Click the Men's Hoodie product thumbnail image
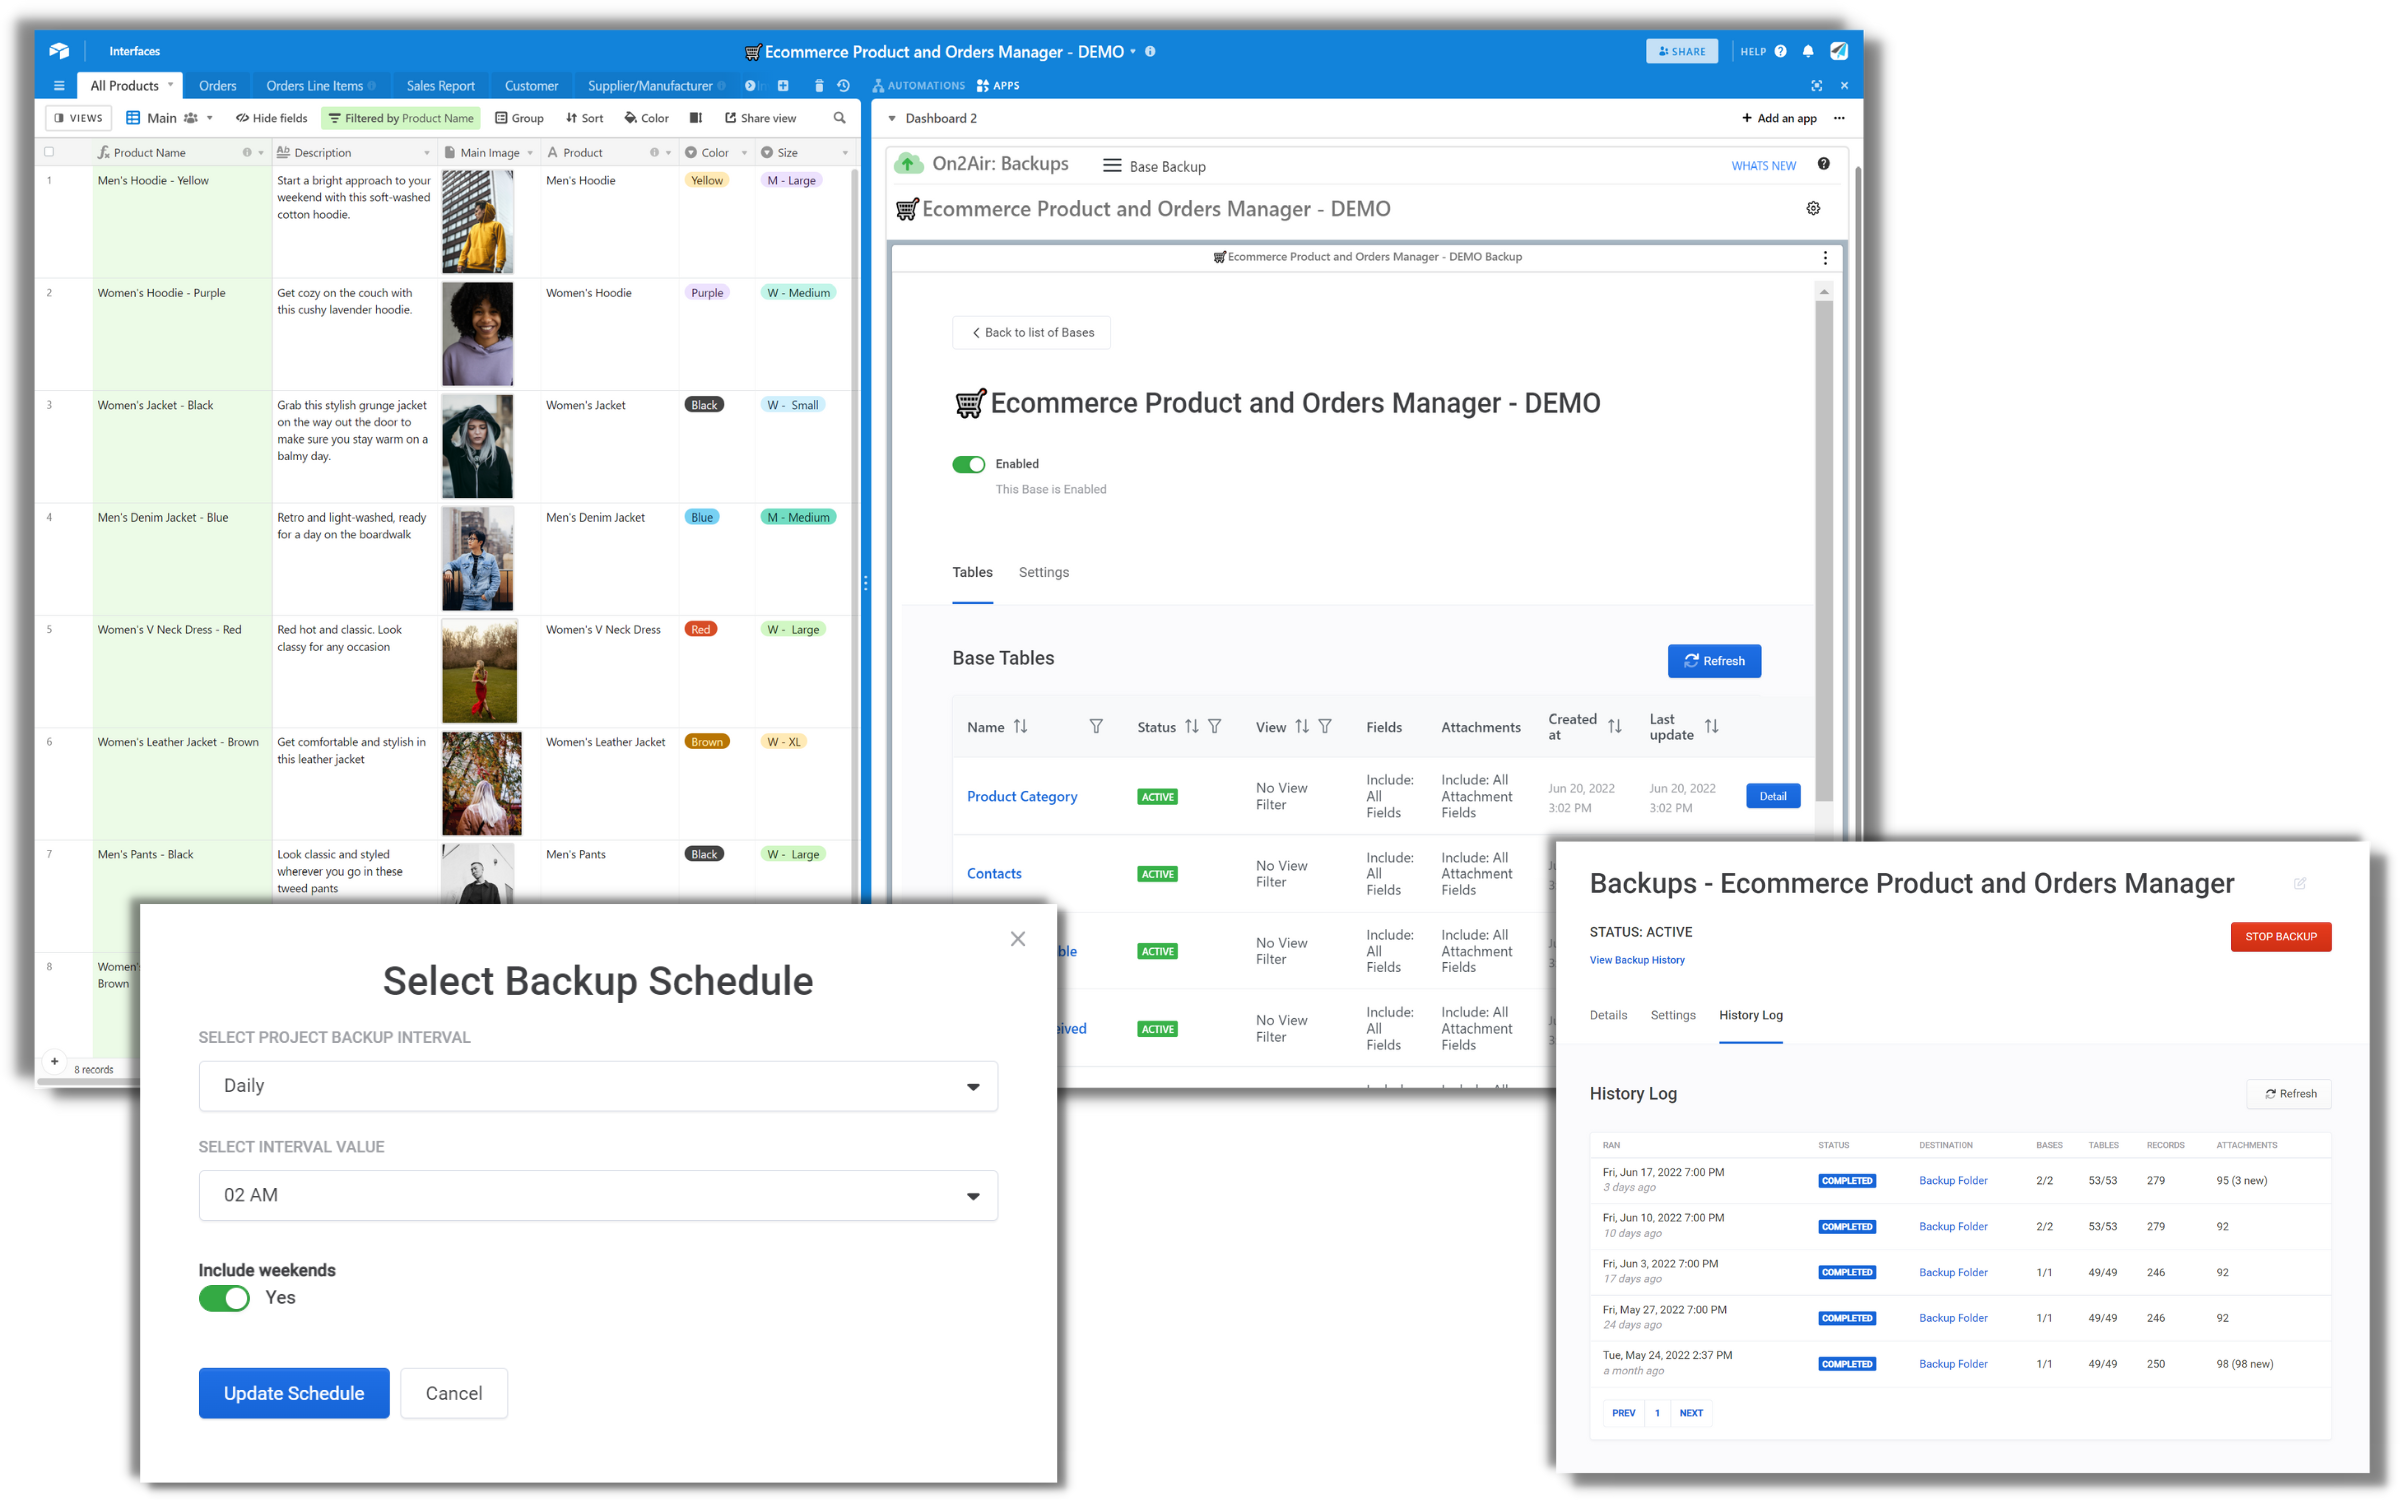 tap(479, 221)
